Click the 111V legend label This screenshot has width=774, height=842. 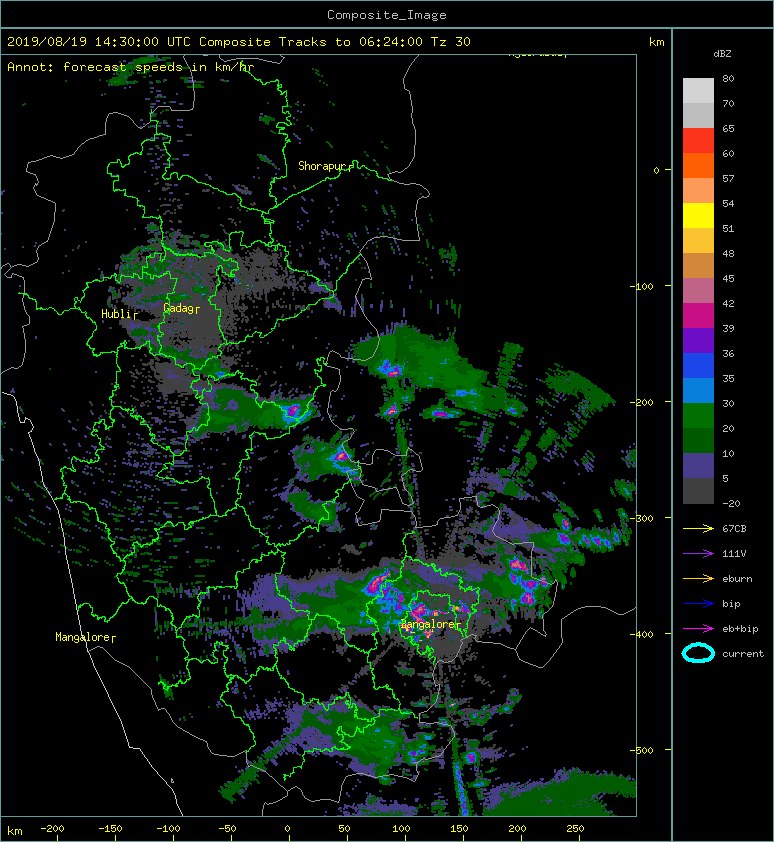[x=734, y=554]
